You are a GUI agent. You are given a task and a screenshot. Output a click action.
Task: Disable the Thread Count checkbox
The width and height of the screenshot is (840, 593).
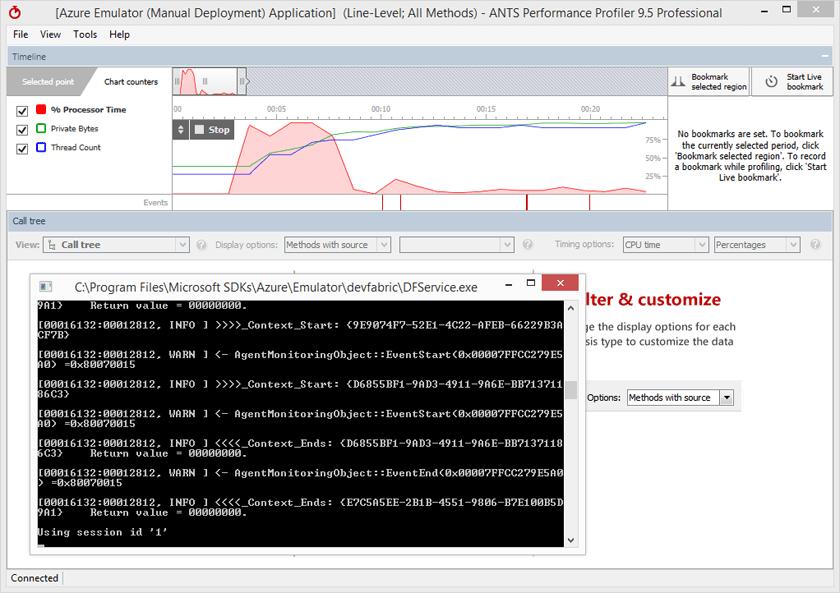coord(22,148)
